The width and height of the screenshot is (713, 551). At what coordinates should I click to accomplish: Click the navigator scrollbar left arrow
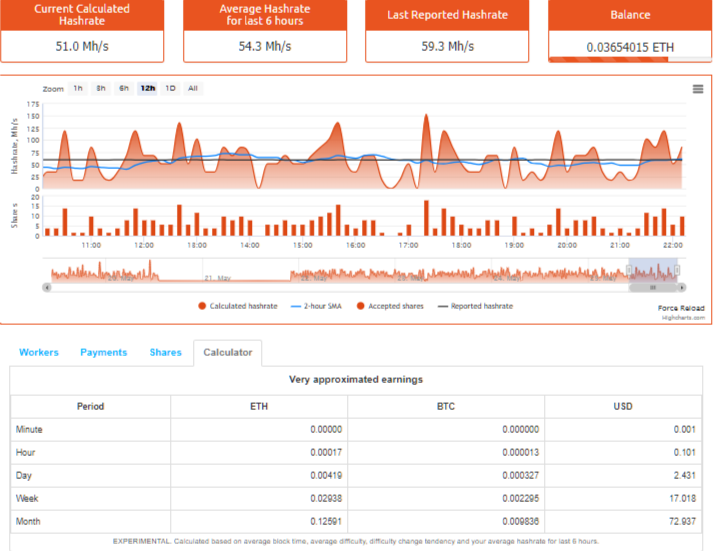47,287
